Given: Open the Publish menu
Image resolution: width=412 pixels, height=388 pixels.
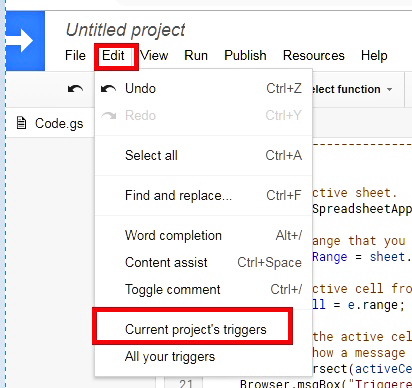Looking at the screenshot, I should point(245,55).
